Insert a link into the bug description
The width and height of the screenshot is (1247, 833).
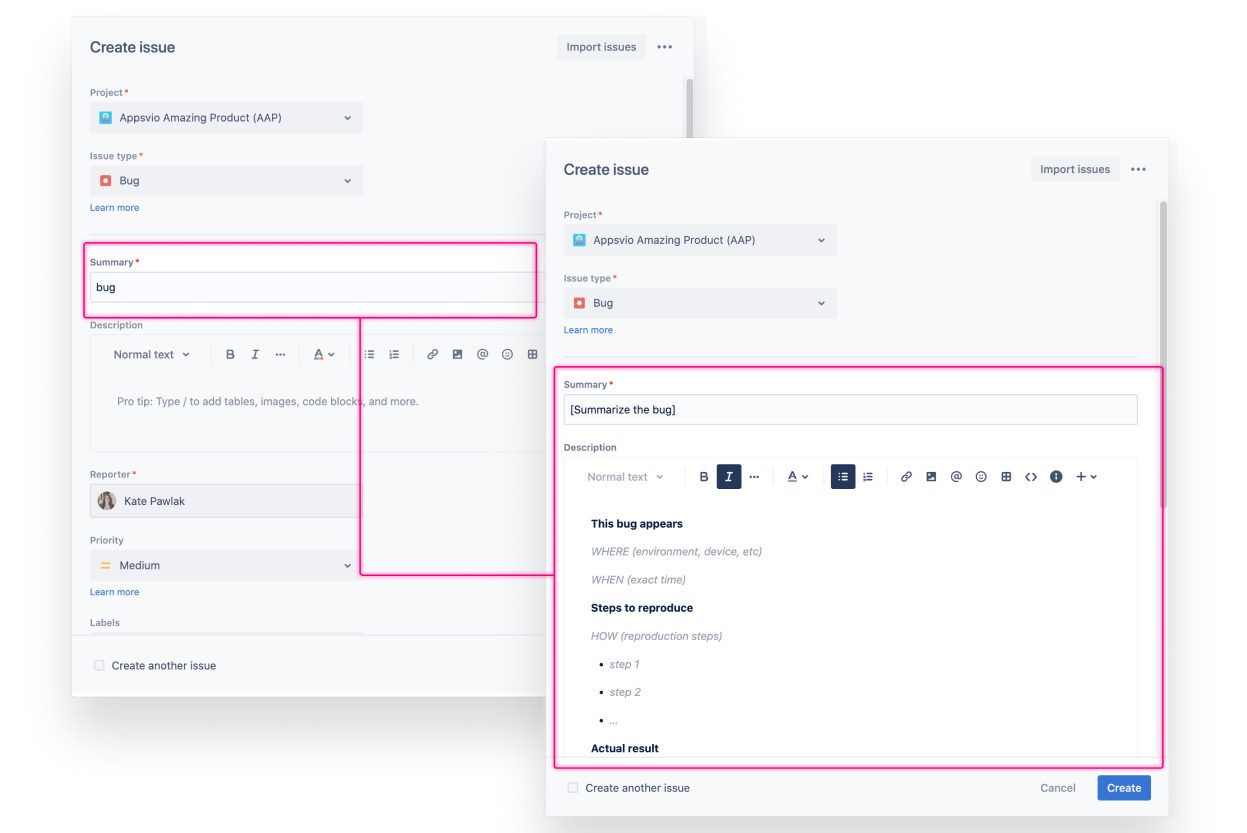906,476
